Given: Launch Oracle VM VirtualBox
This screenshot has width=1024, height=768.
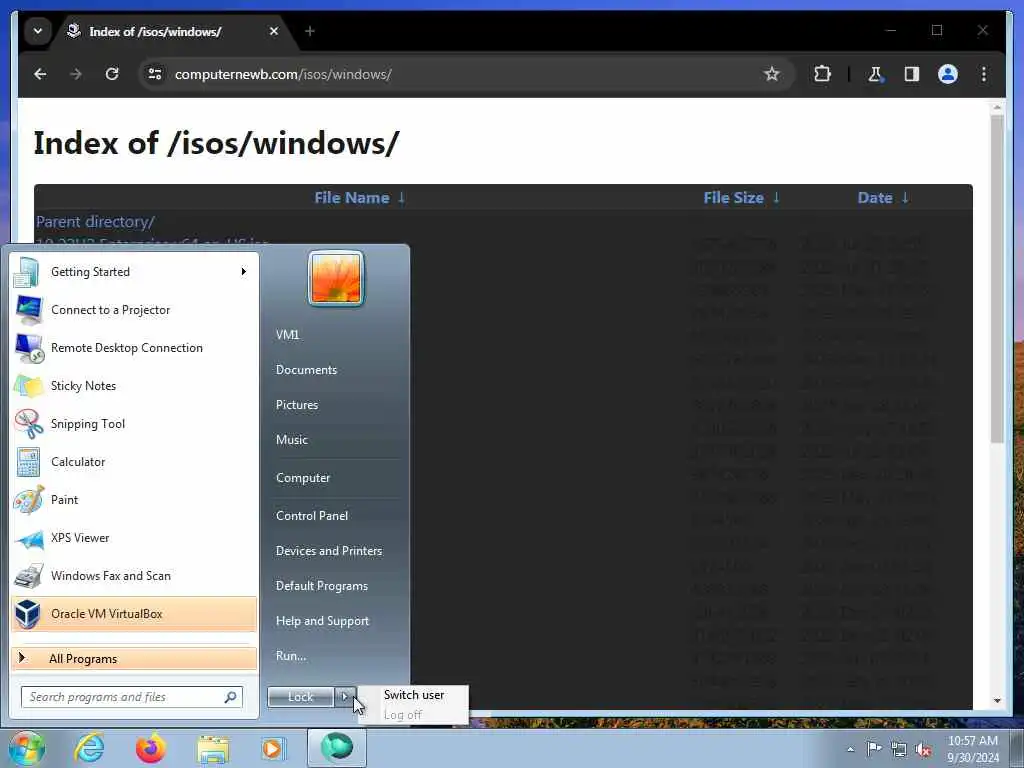Looking at the screenshot, I should pyautogui.click(x=135, y=614).
